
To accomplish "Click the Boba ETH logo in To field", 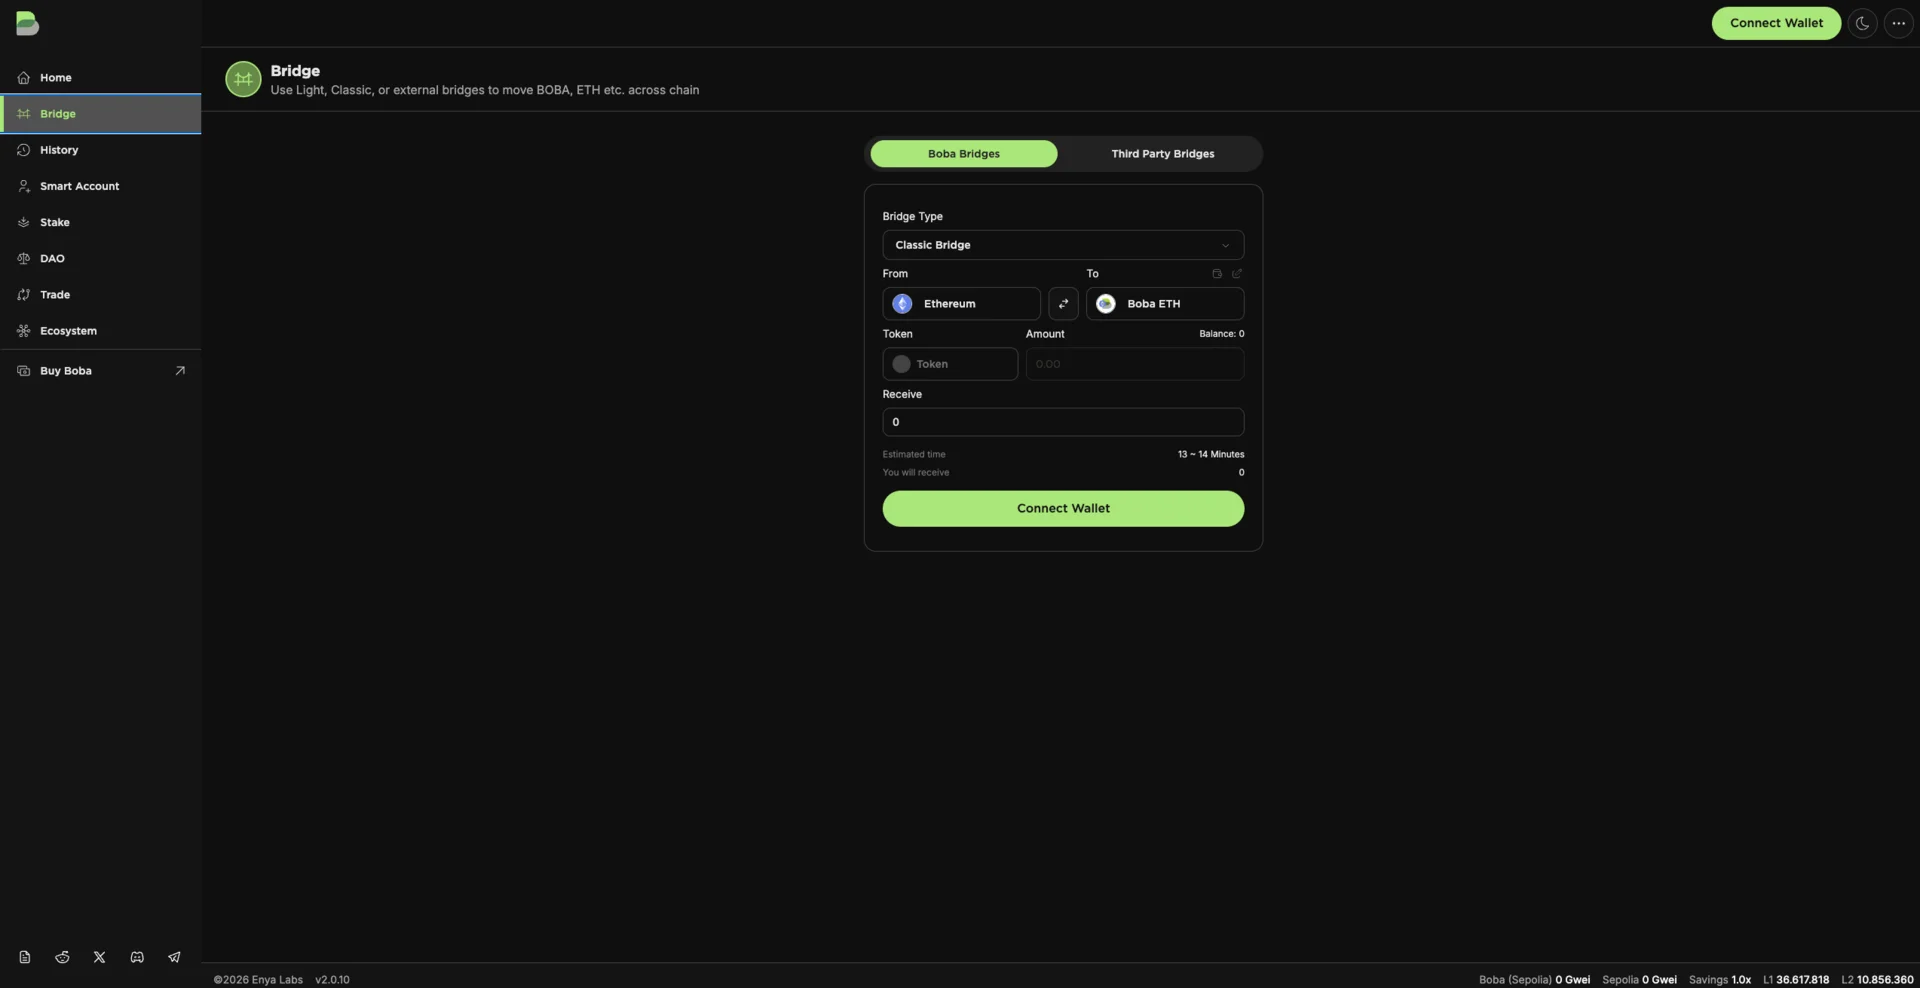I will 1106,304.
